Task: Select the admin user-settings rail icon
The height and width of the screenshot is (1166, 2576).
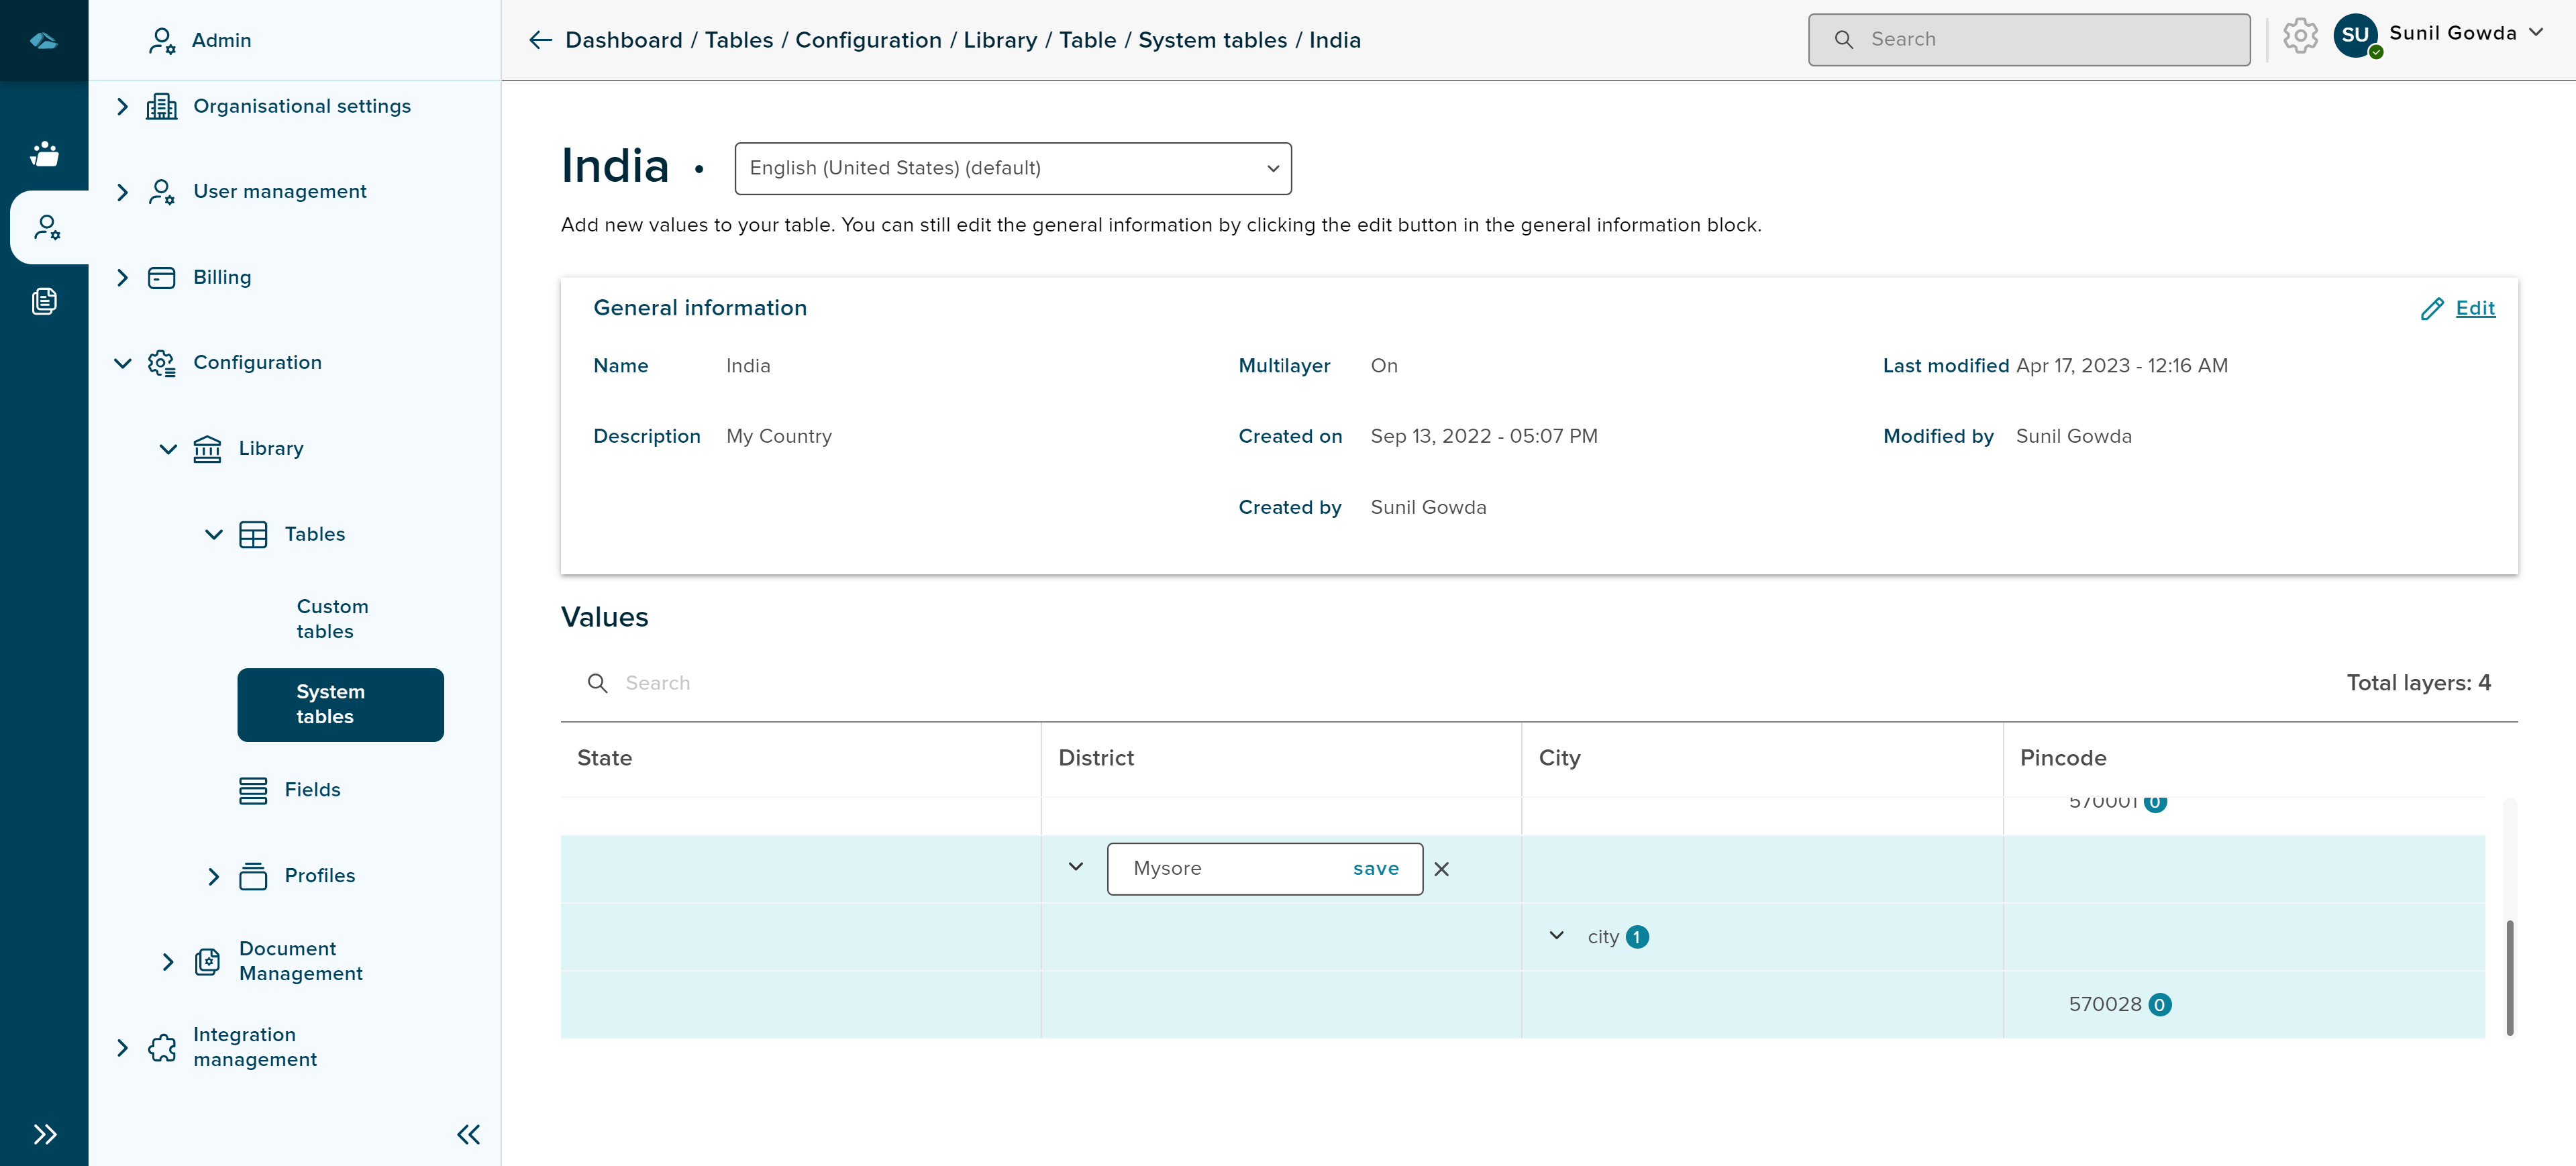Action: [x=46, y=227]
